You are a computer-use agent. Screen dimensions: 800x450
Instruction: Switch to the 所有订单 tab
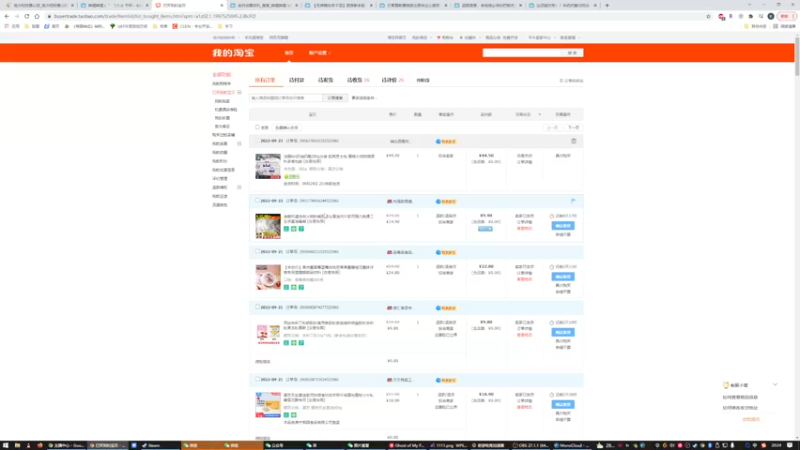click(x=265, y=80)
